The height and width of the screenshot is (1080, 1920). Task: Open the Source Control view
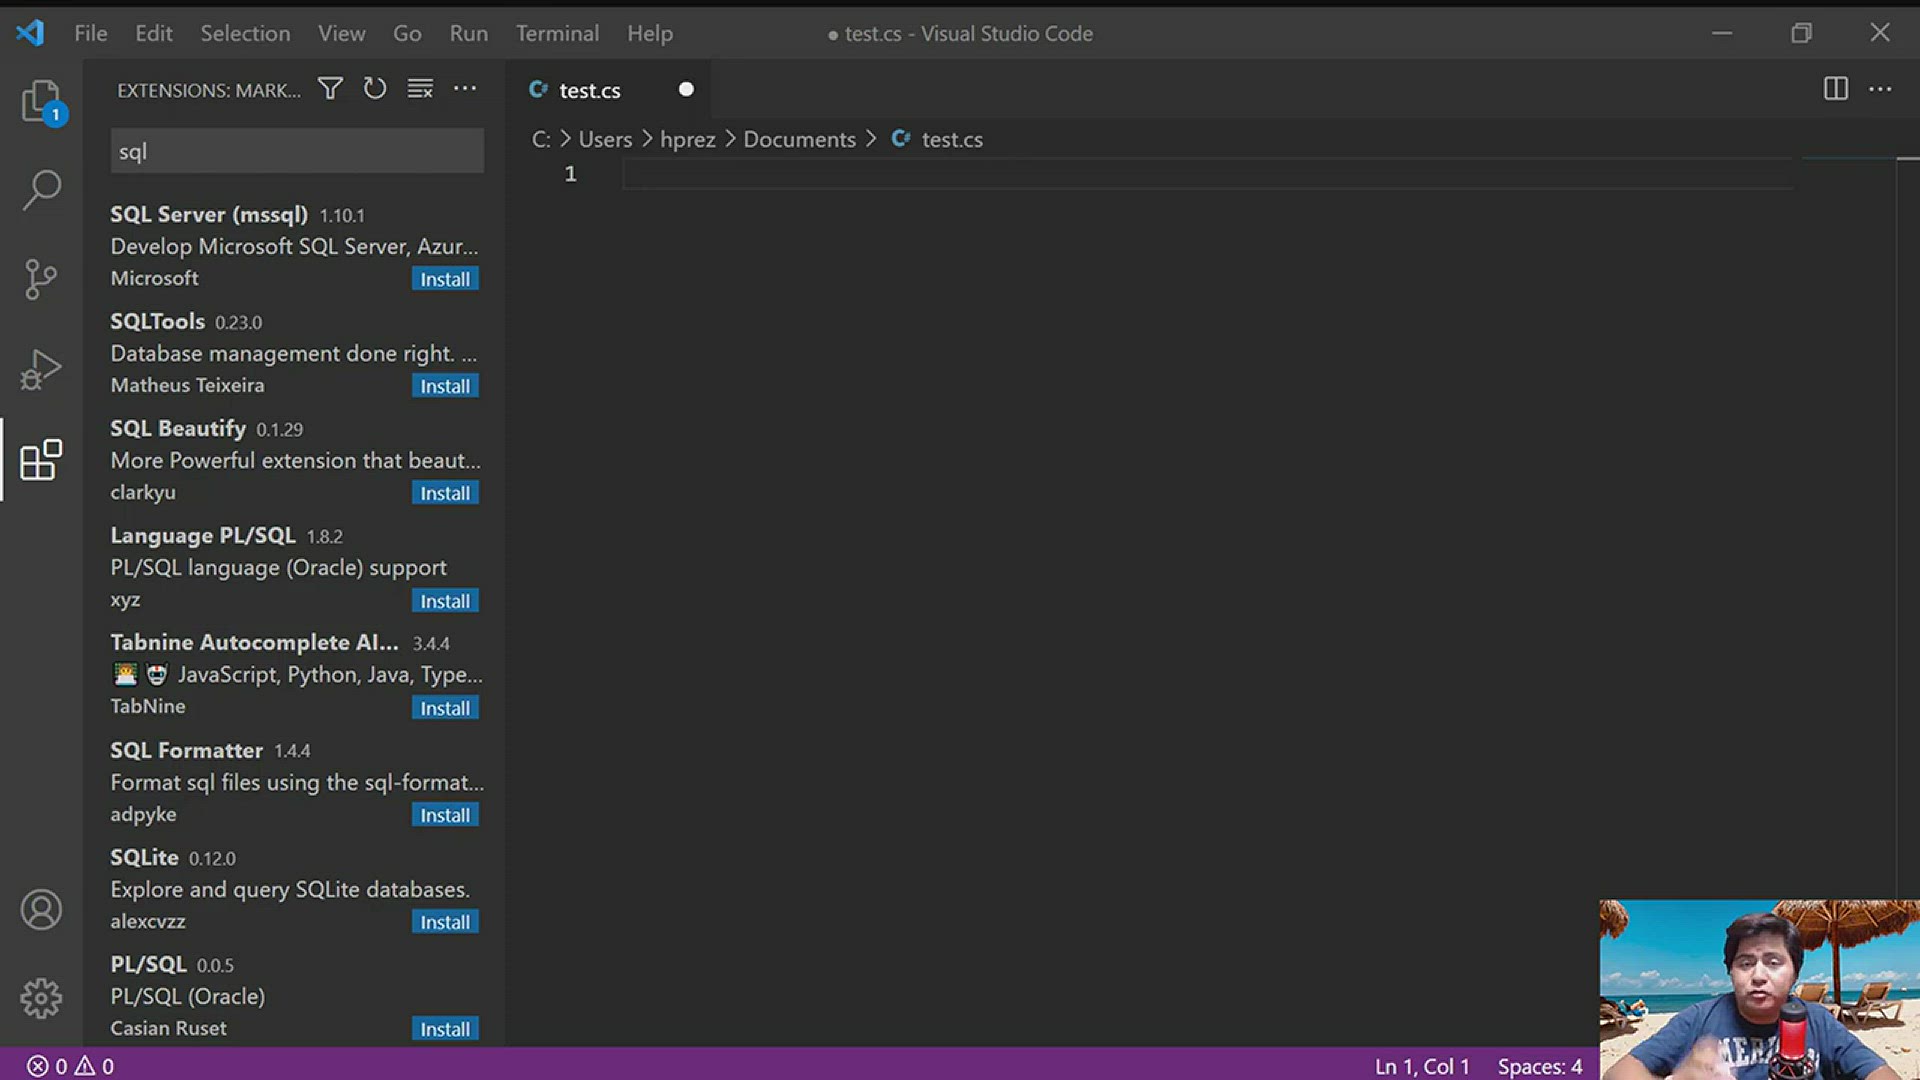[x=41, y=279]
